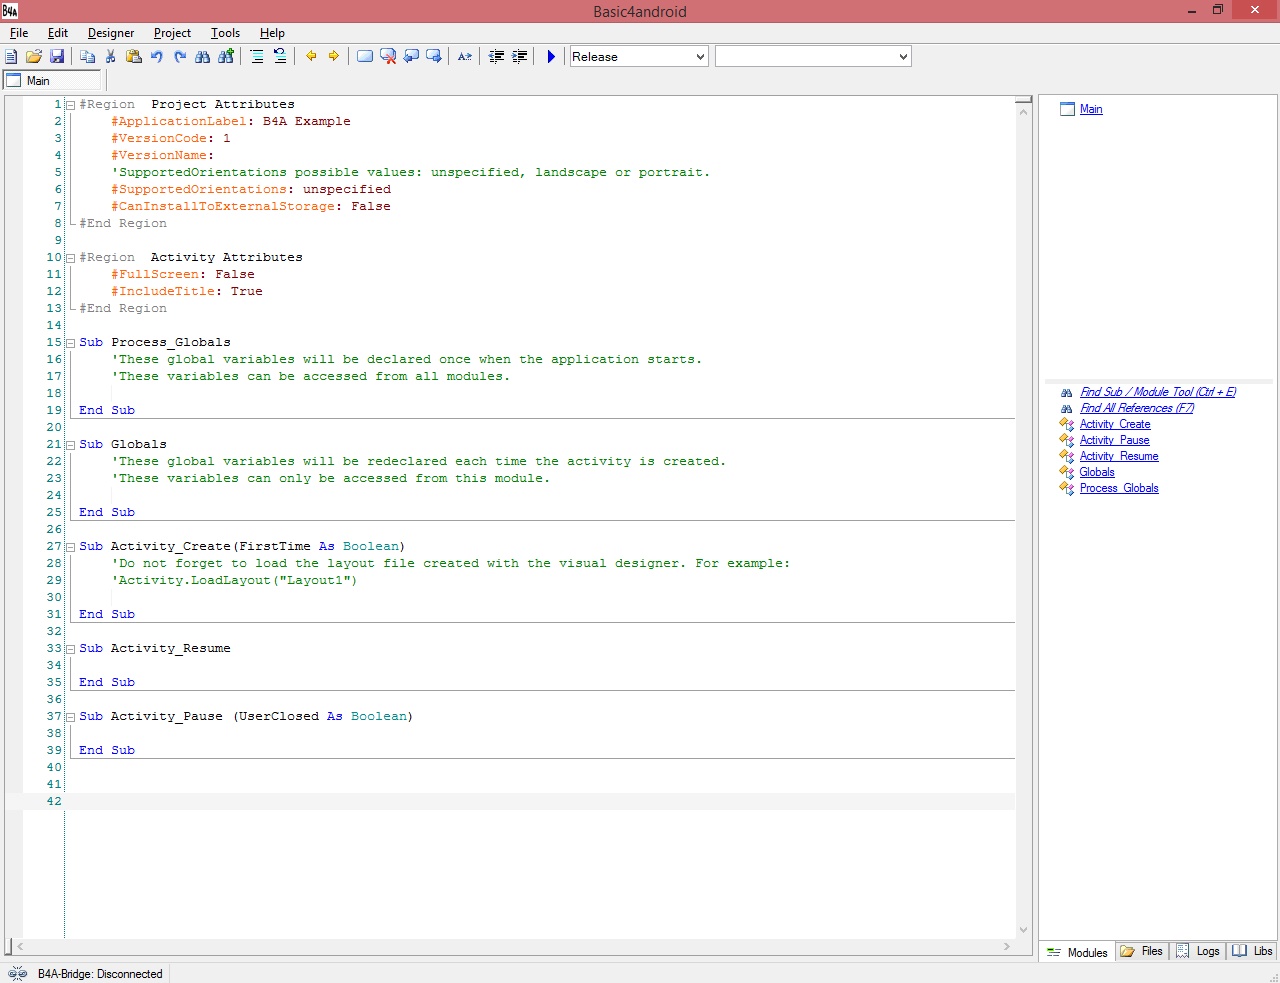Collapse Sub Activity_Pause fold marker
Viewport: 1280px width, 983px height.
coord(70,717)
